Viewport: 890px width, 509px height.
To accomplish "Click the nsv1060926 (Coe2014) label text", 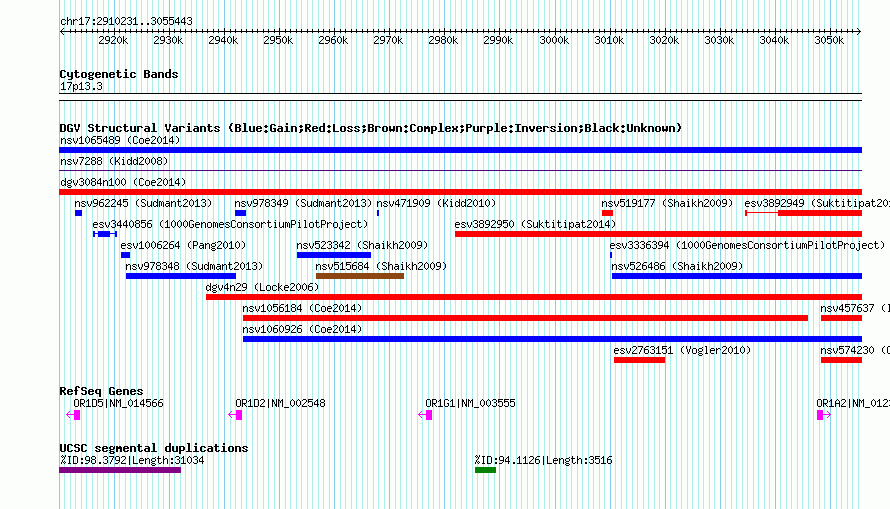I will pos(302,329).
